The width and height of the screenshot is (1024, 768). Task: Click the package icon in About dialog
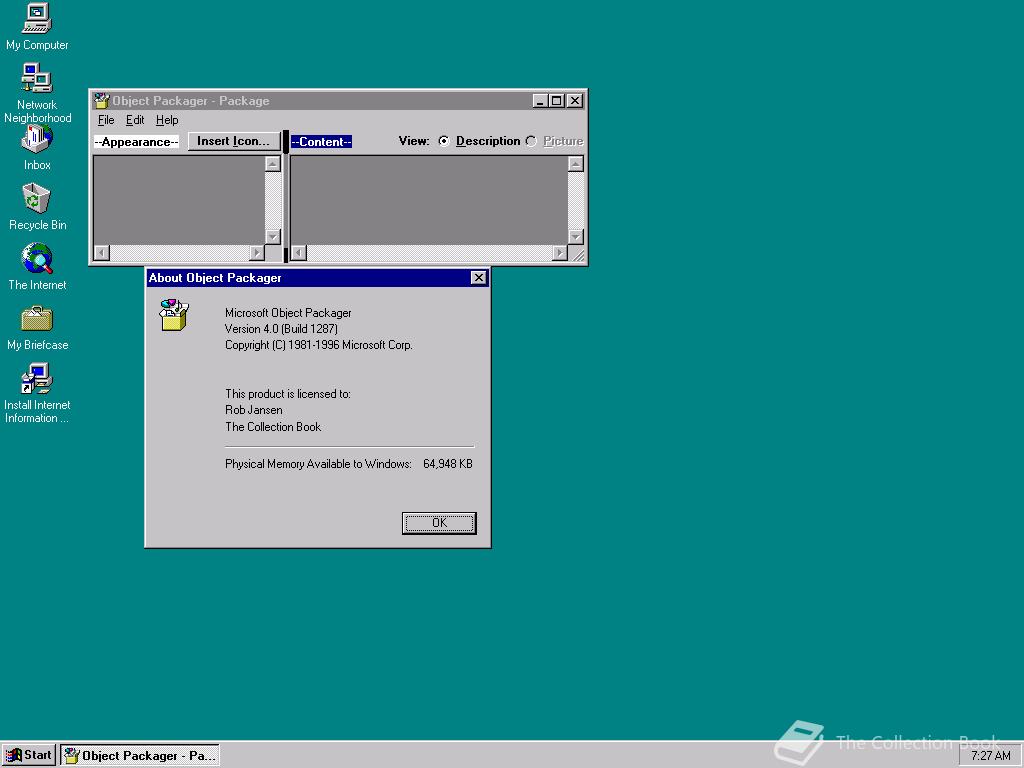coord(174,315)
